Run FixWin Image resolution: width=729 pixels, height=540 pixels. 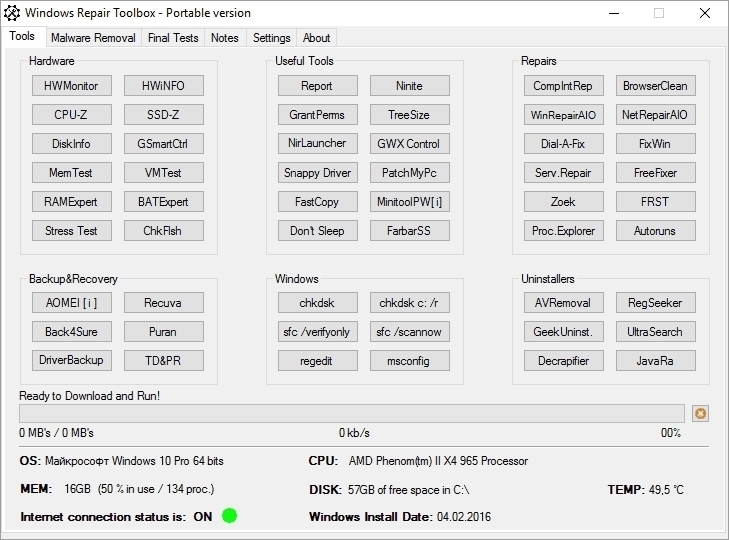(656, 144)
